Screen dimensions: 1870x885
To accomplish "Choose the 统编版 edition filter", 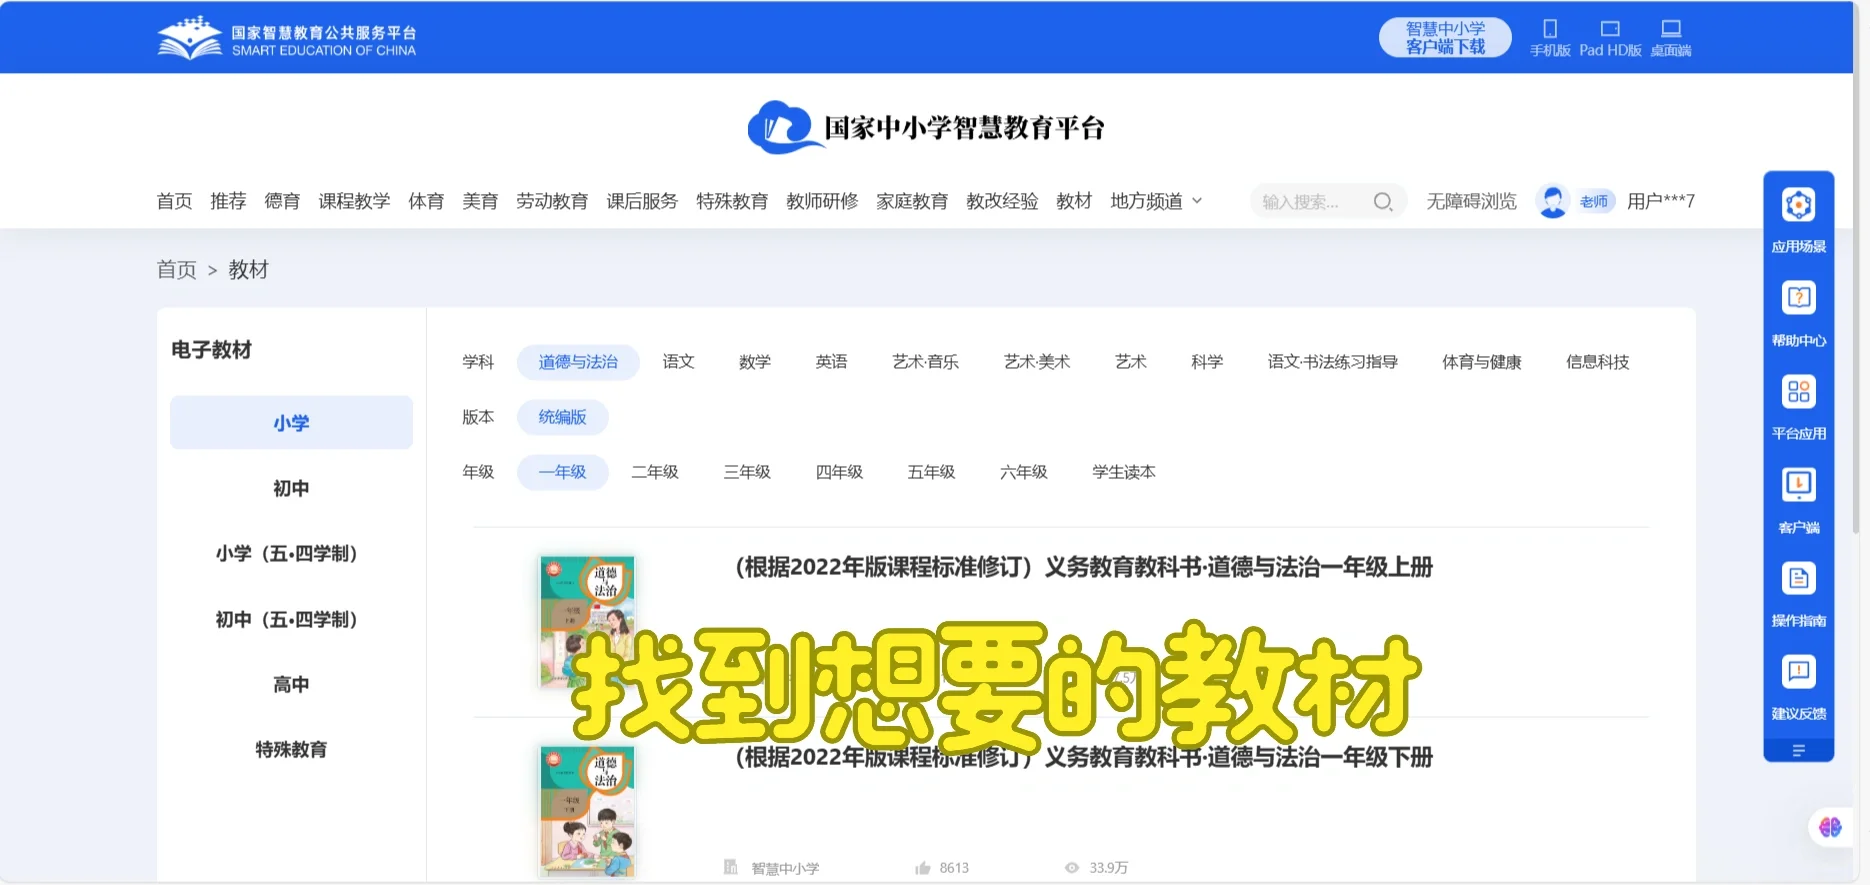I will tap(563, 417).
